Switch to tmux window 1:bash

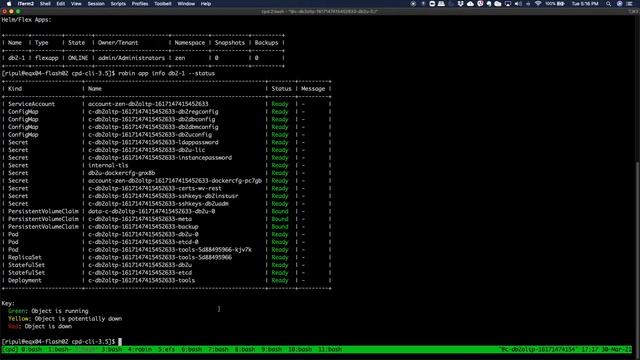click(58, 349)
